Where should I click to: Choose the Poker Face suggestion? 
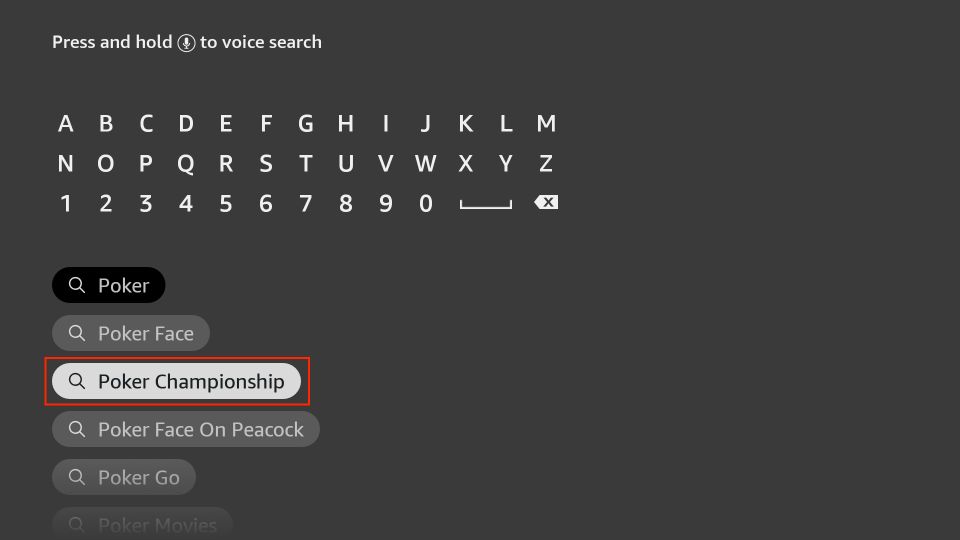point(131,333)
